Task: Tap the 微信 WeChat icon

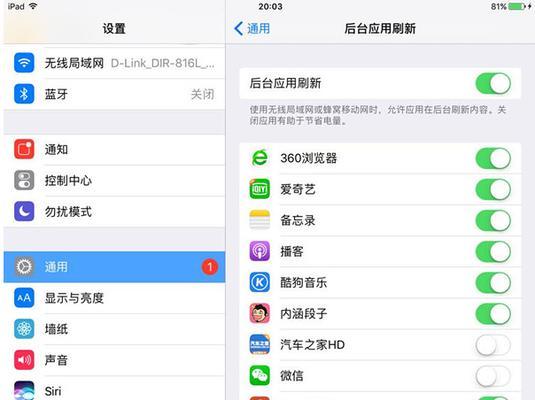Action: tap(260, 375)
